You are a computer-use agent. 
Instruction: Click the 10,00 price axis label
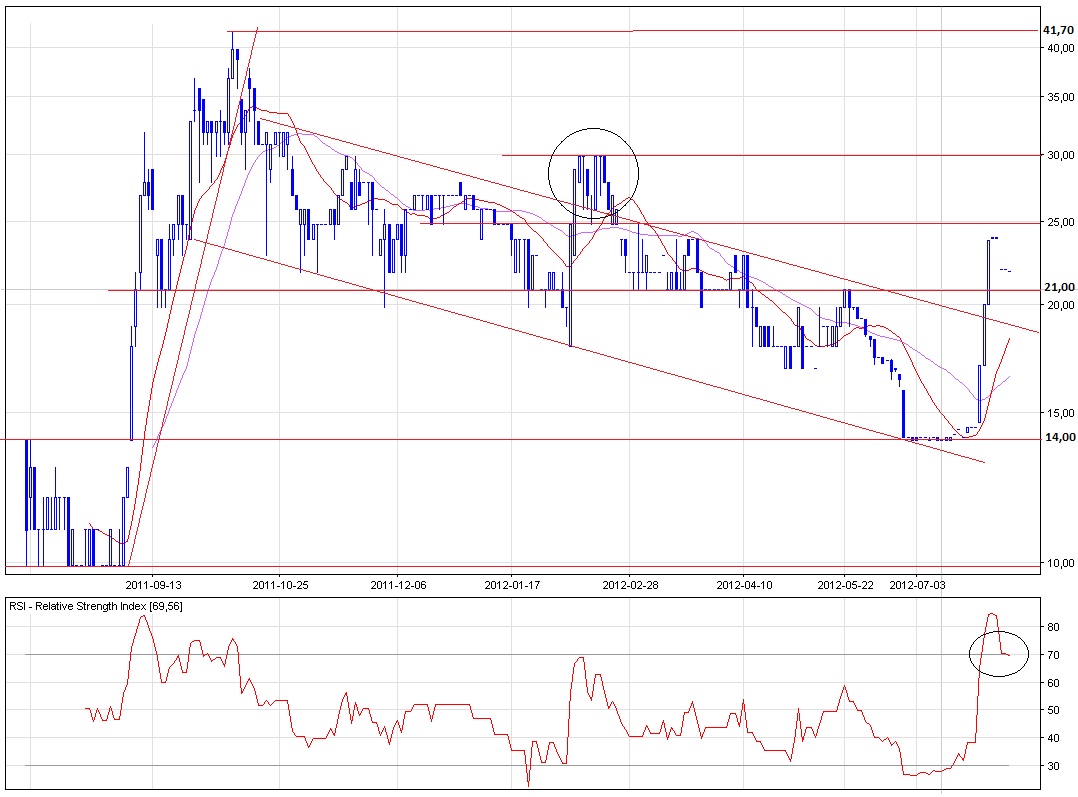tap(1058, 563)
